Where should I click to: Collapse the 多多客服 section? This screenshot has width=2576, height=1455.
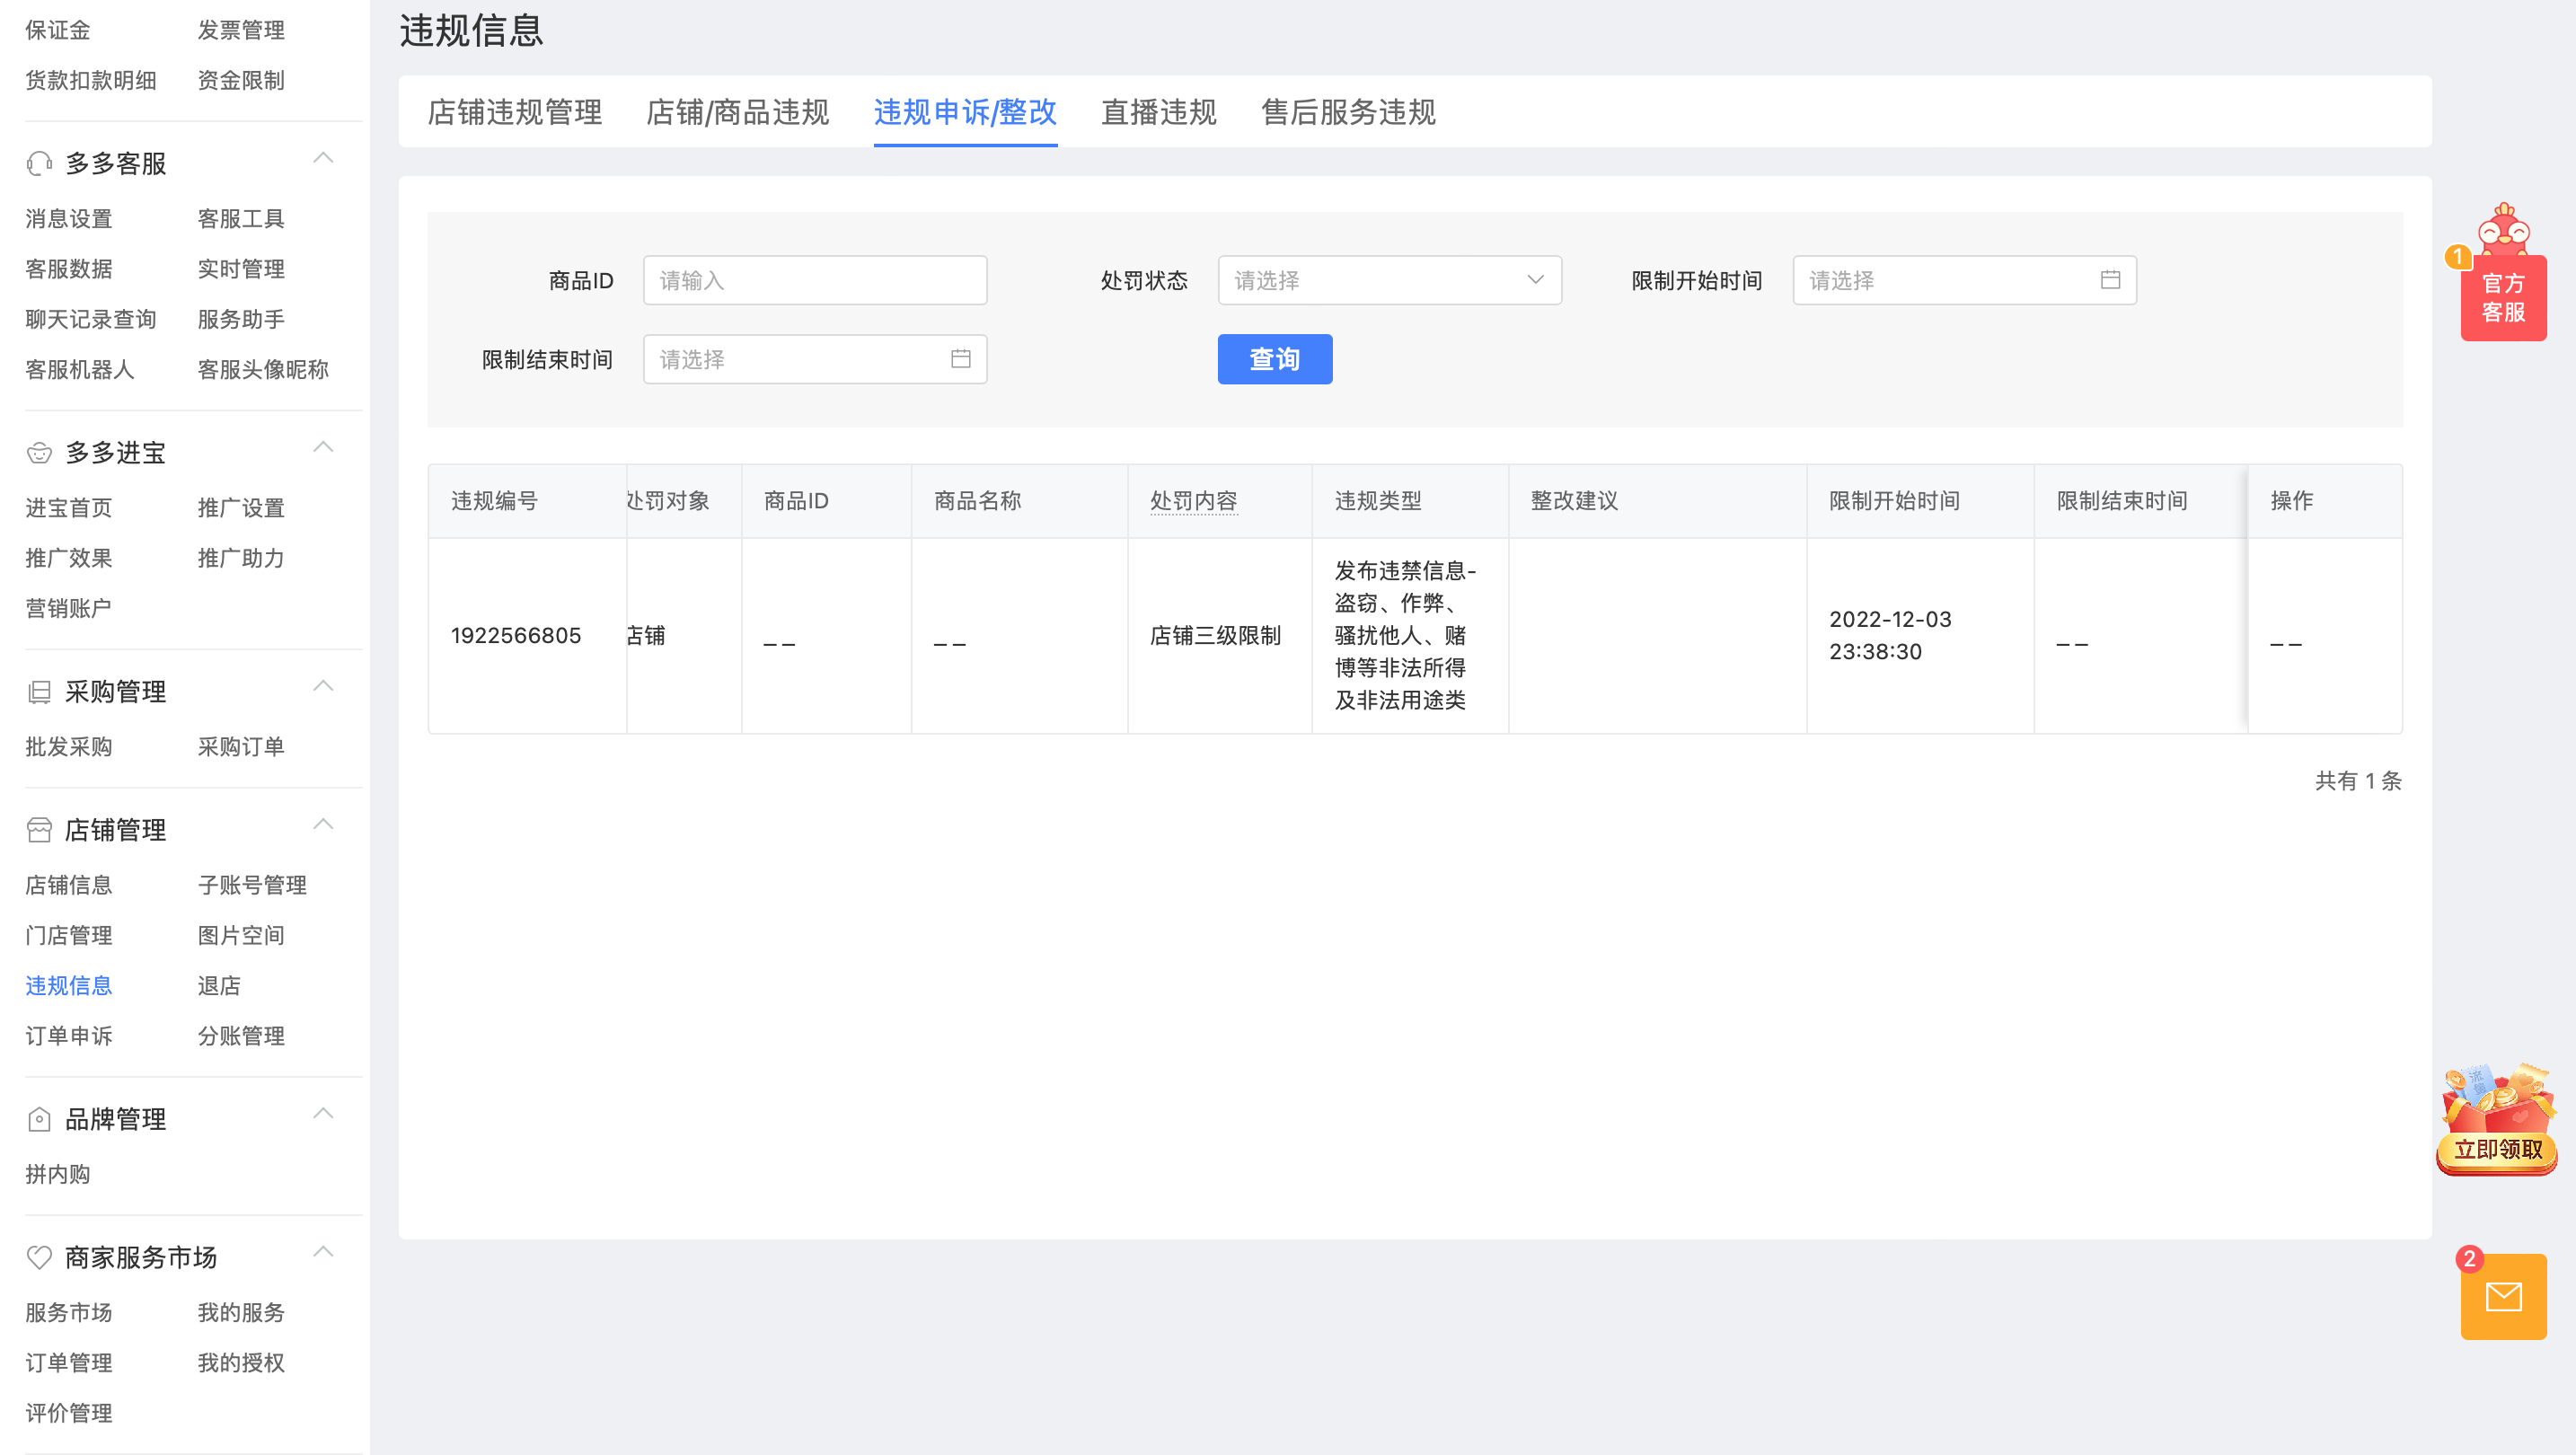323,159
